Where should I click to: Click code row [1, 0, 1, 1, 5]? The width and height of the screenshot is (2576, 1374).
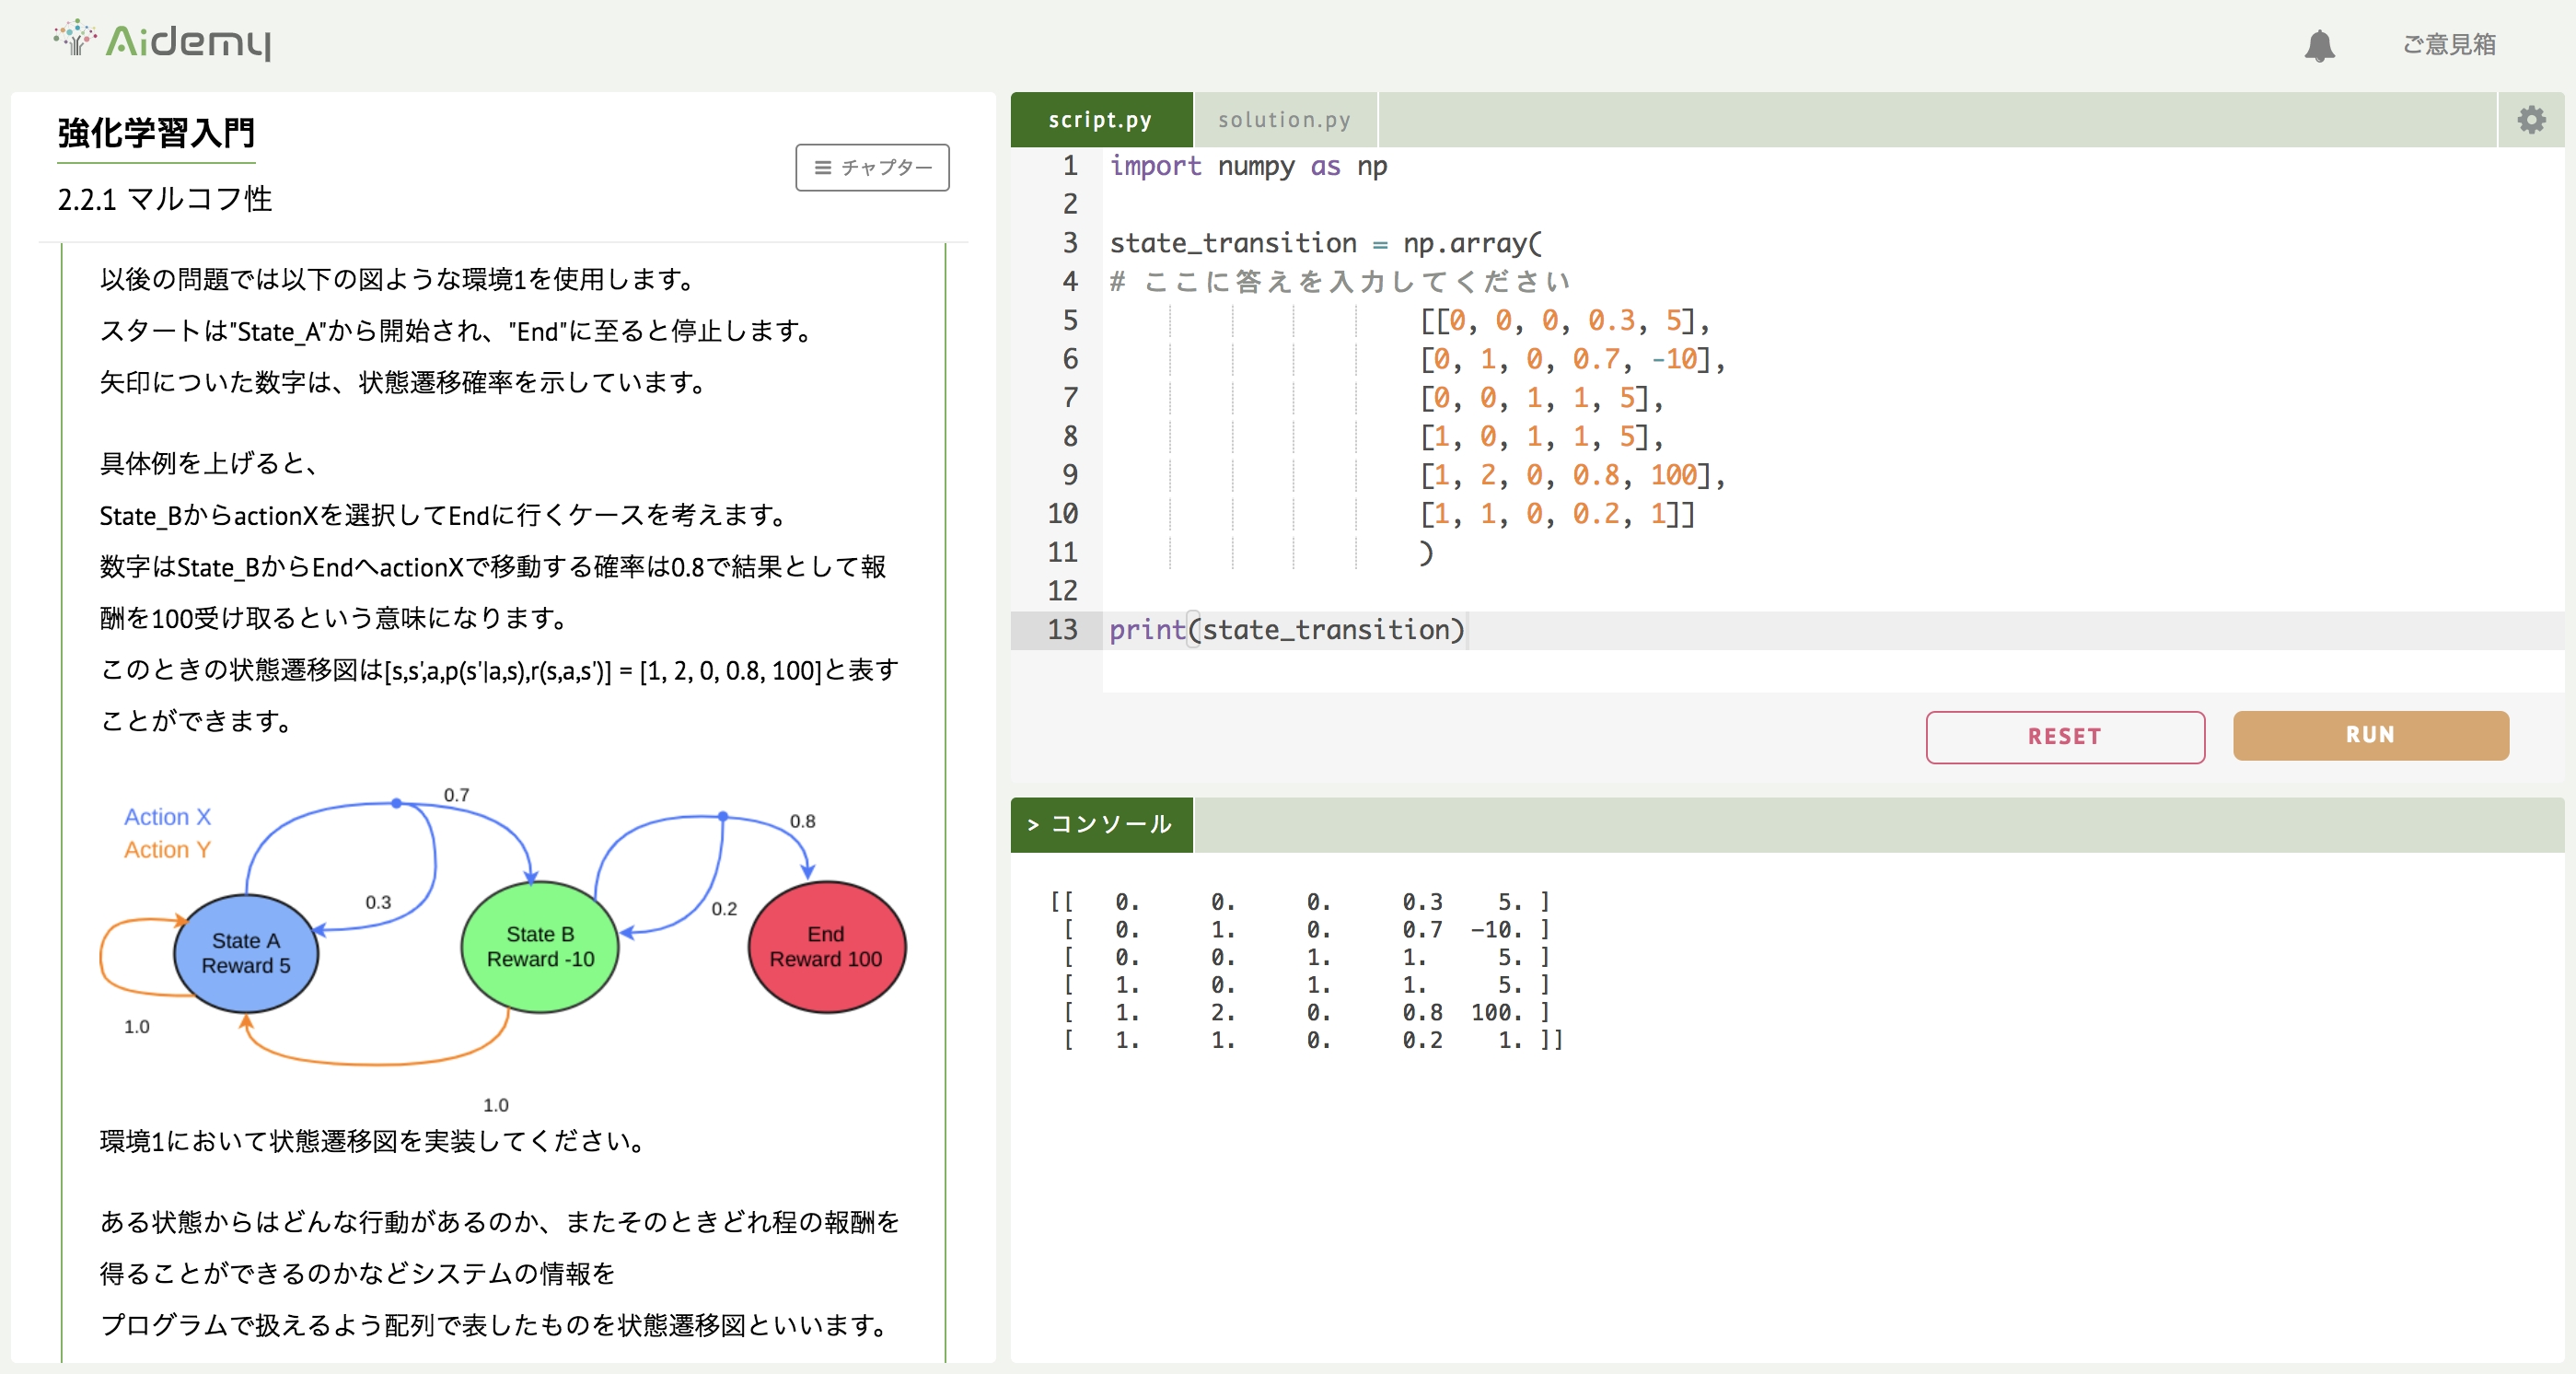[x=1541, y=436]
